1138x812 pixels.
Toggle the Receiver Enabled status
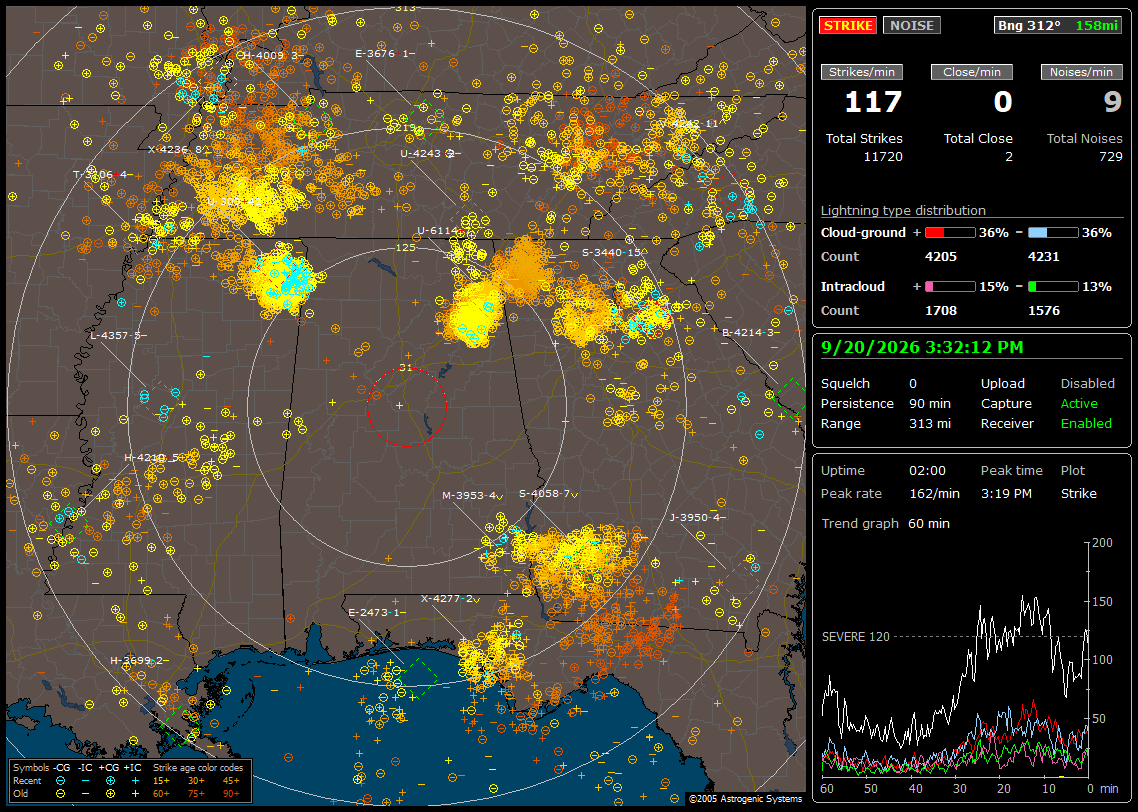tap(1086, 424)
